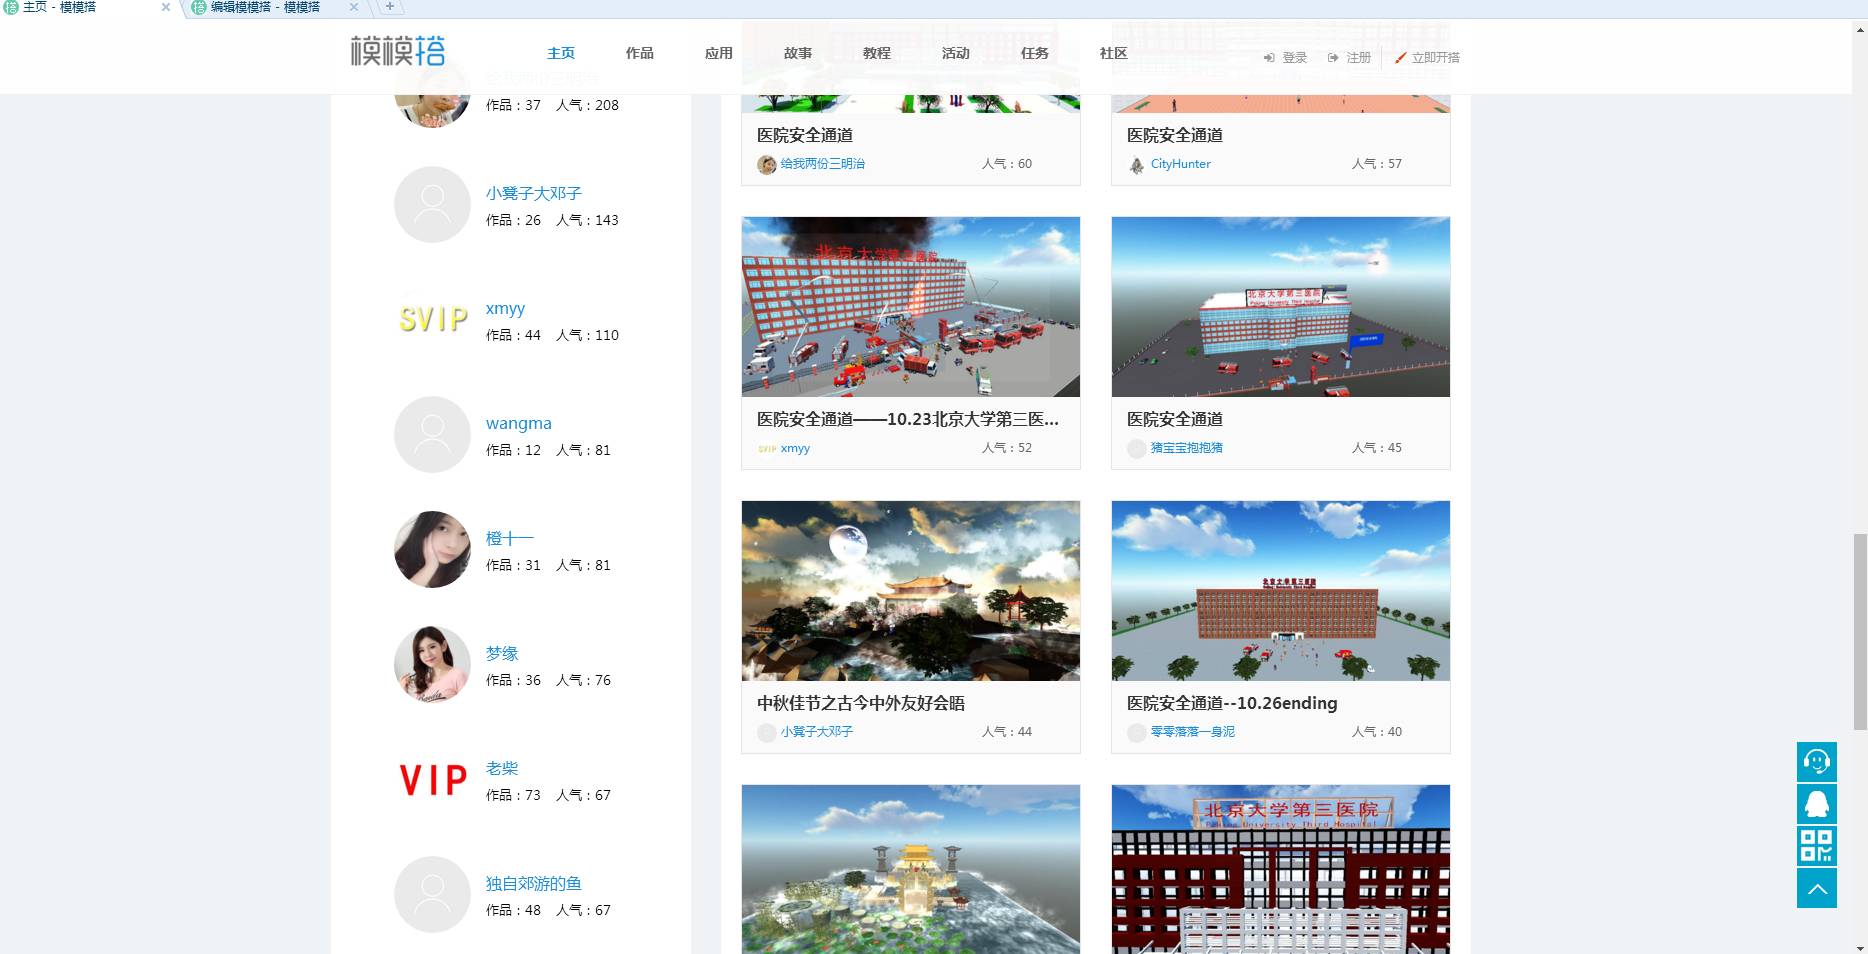The height and width of the screenshot is (954, 1868).
Task: Open the customer service headset icon
Action: [1816, 762]
